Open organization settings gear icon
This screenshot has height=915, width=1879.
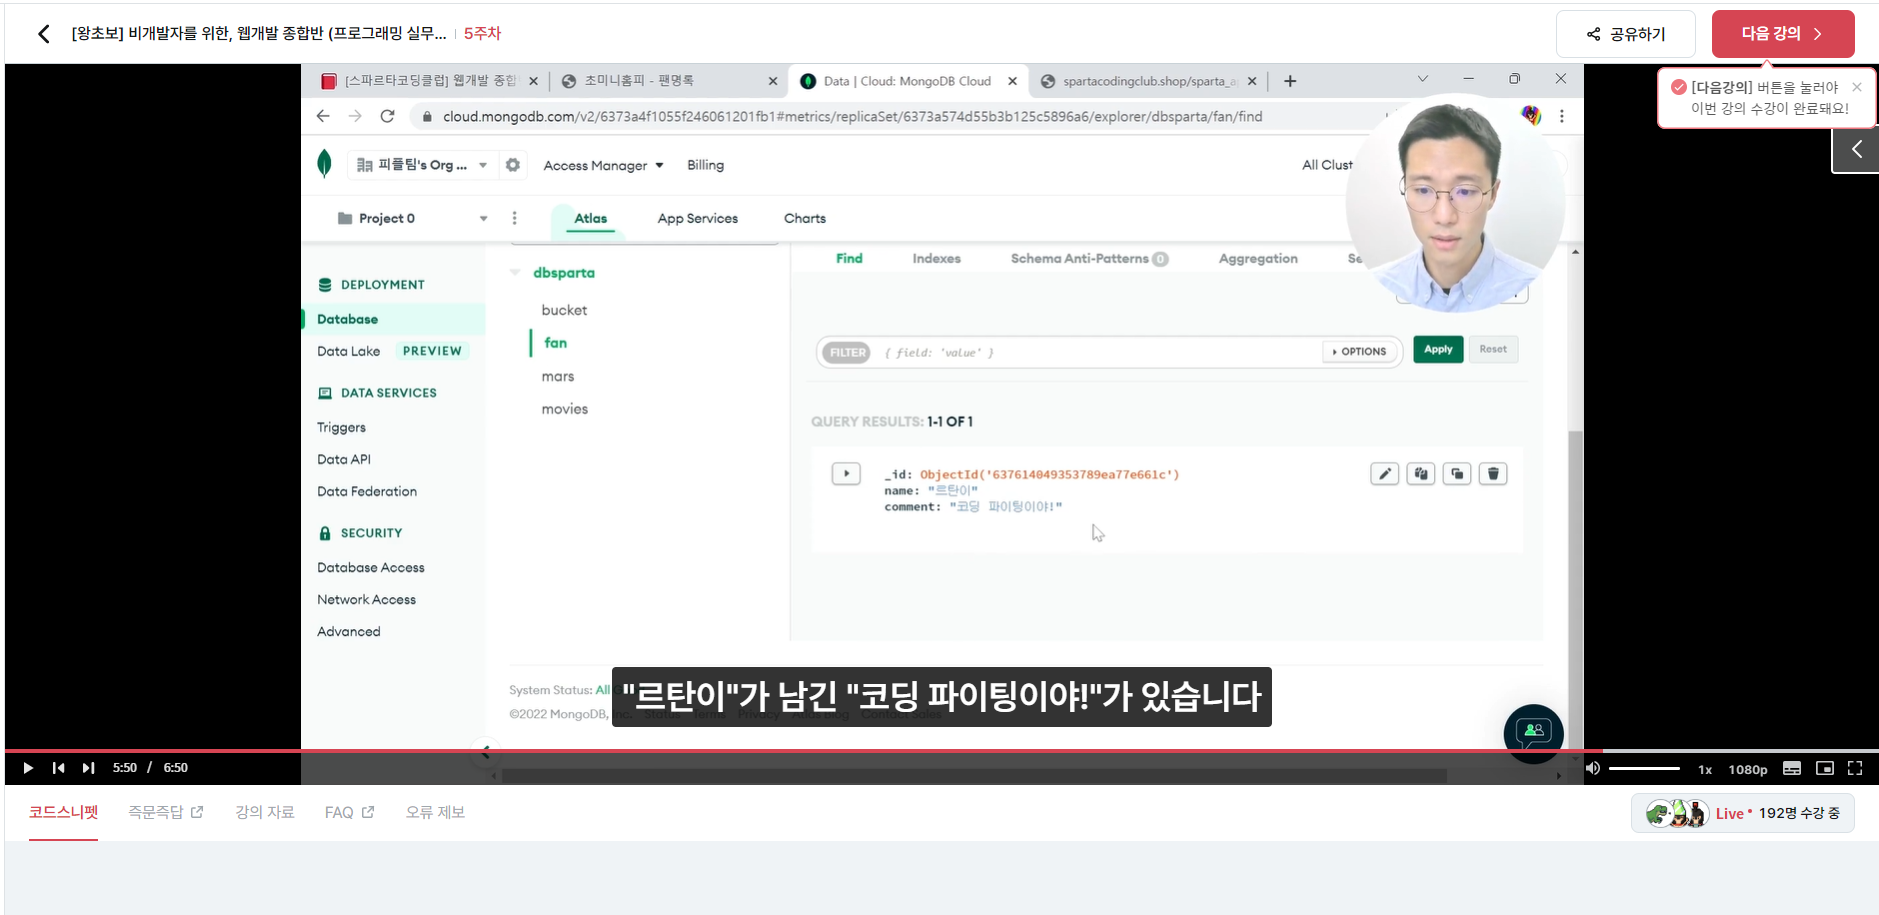[x=513, y=165]
